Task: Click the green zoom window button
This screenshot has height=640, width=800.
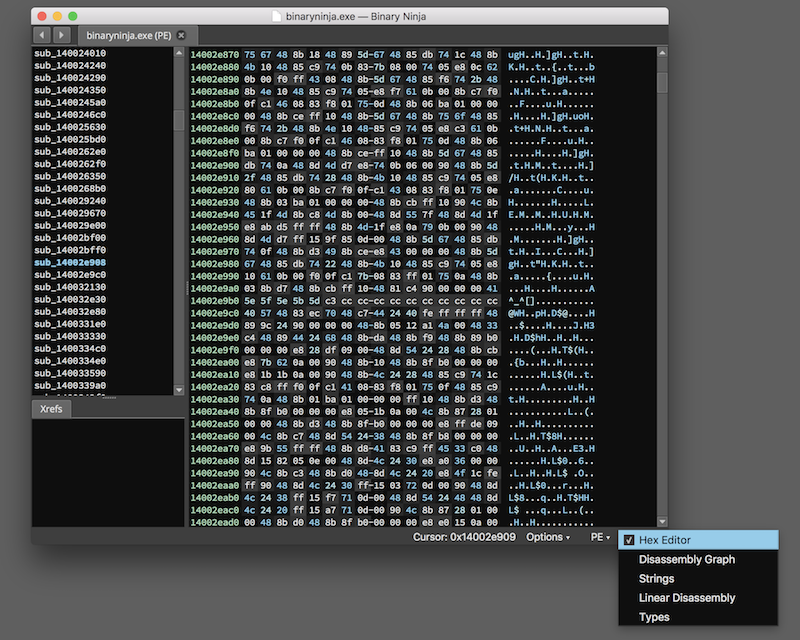Action: (73, 16)
